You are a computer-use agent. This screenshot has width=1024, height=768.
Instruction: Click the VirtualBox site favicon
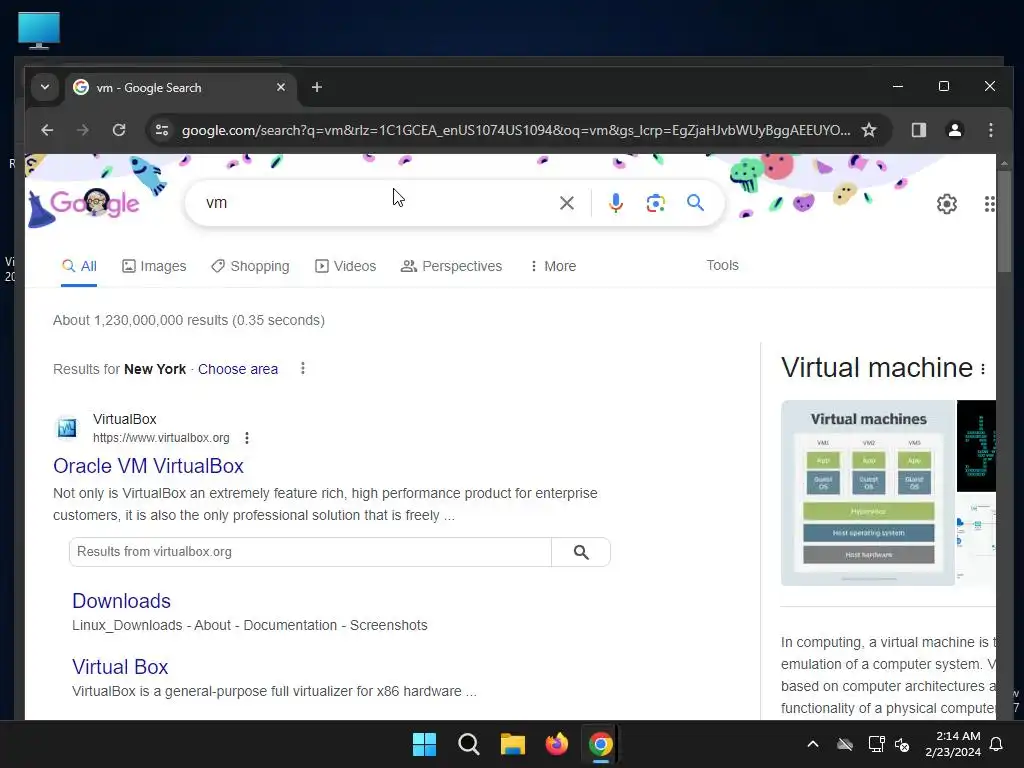(67, 428)
